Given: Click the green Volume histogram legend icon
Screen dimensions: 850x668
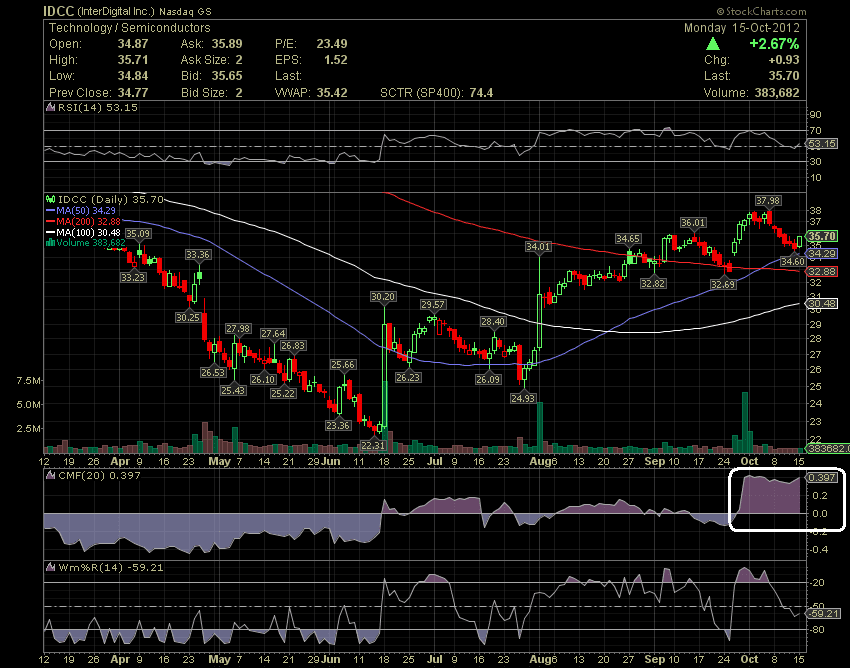Looking at the screenshot, I should (x=48, y=240).
